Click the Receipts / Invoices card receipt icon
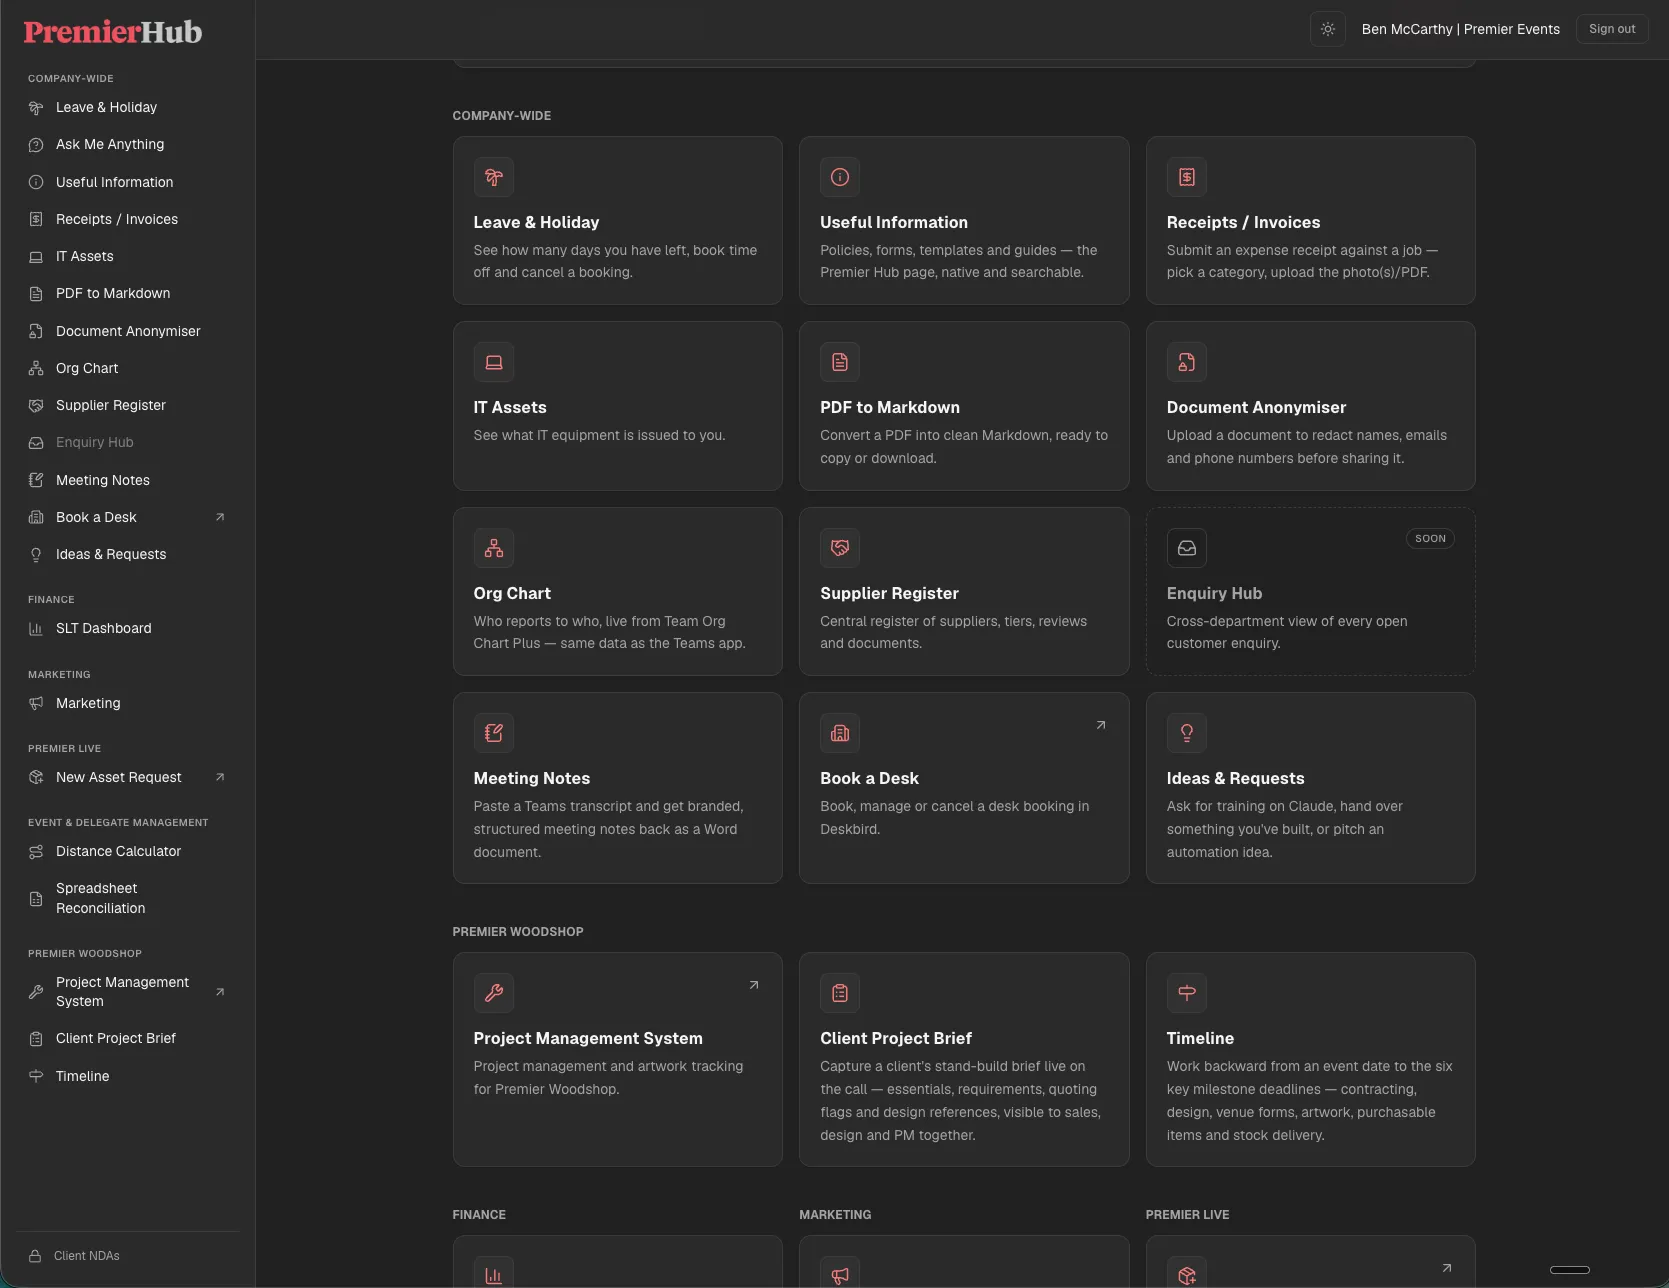The image size is (1669, 1288). 1187,177
